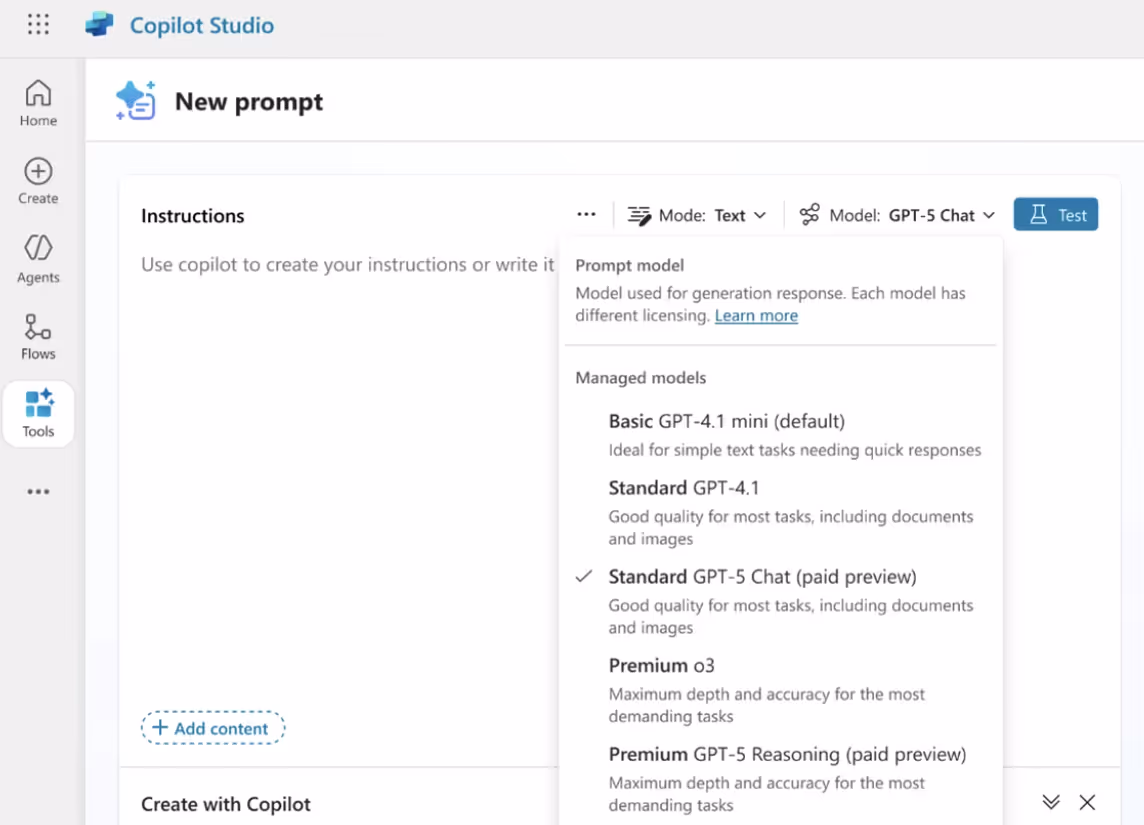Go to Home in sidebar
The width and height of the screenshot is (1144, 825).
(38, 103)
